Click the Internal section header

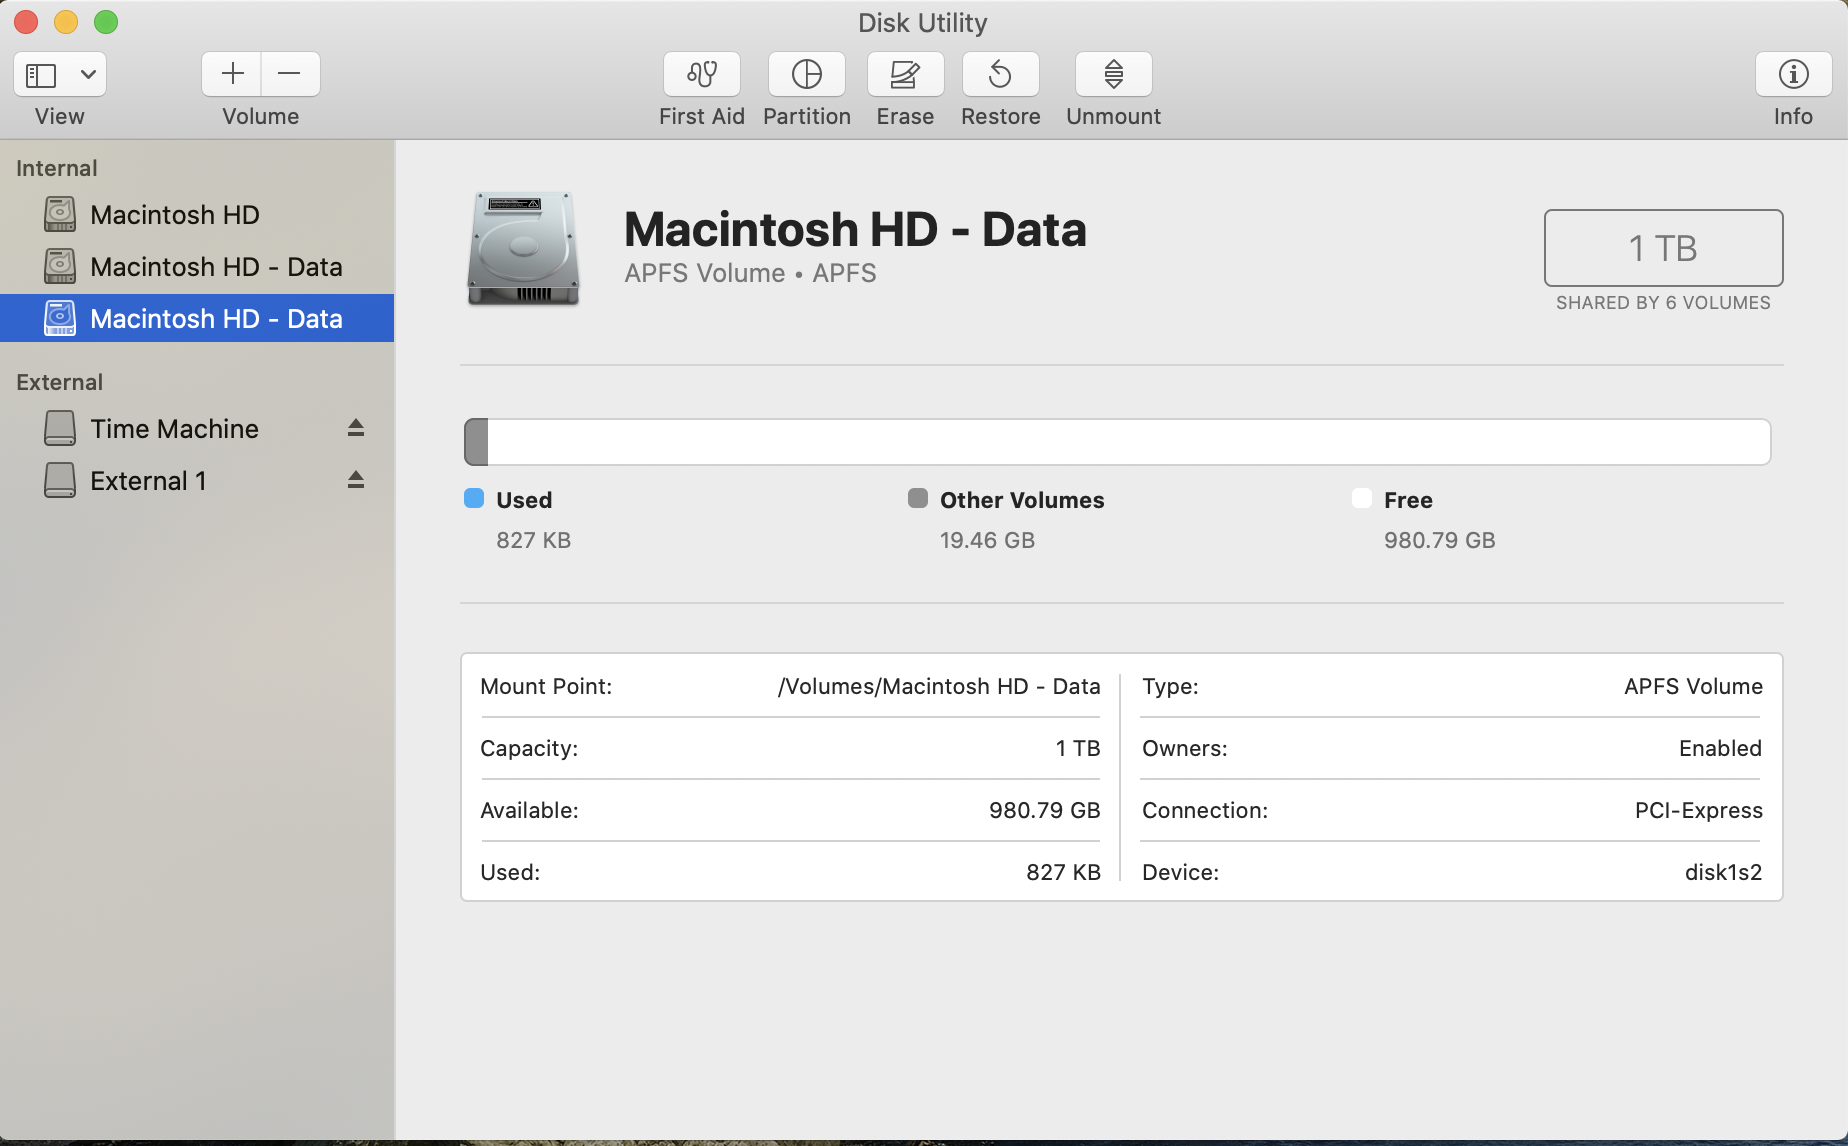coord(57,168)
